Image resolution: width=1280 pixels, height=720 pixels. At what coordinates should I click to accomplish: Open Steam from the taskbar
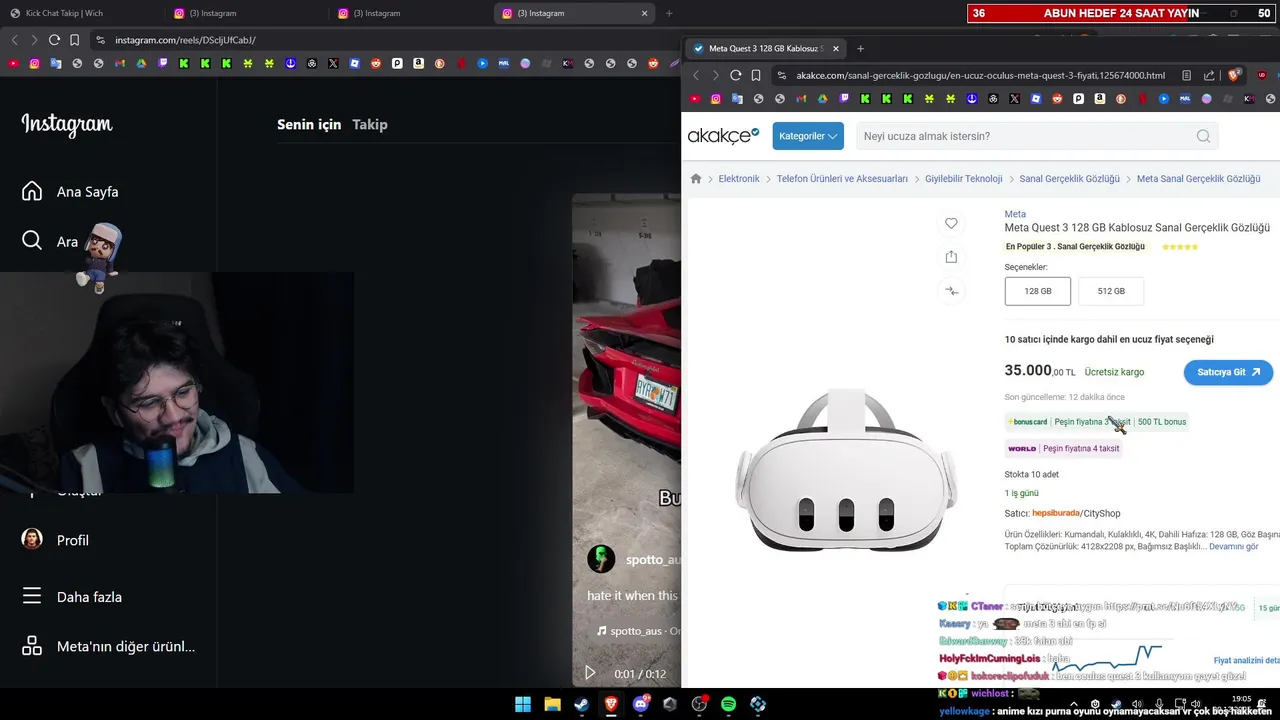click(581, 704)
